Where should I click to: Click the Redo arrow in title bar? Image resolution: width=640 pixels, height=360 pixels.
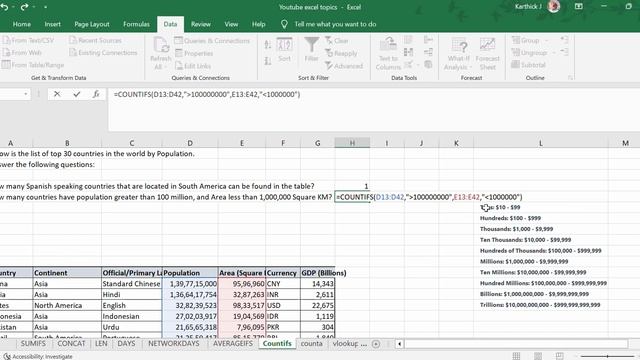pyautogui.click(x=24, y=7)
